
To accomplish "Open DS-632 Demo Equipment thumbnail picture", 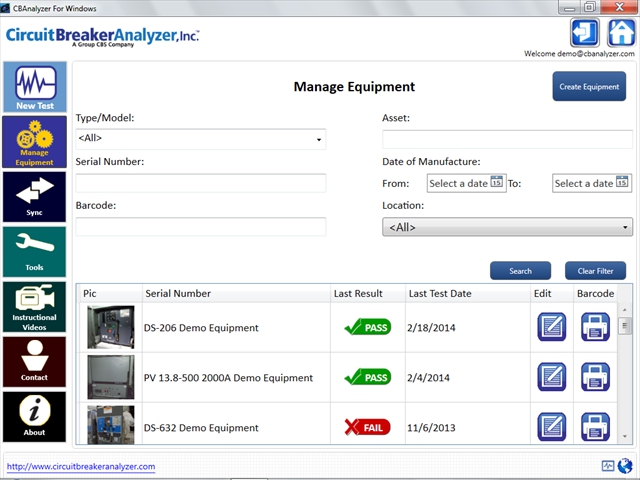I will (111, 424).
